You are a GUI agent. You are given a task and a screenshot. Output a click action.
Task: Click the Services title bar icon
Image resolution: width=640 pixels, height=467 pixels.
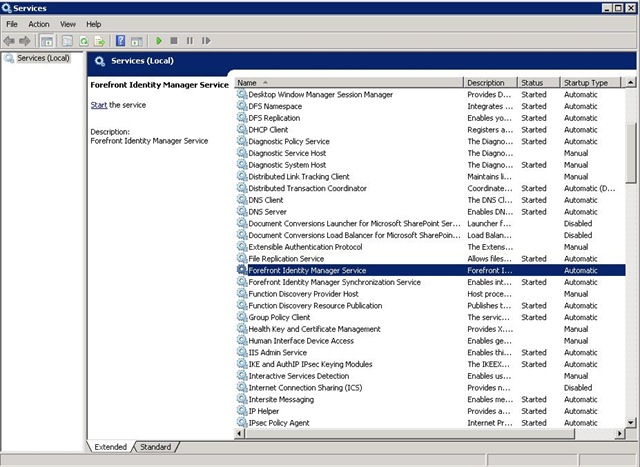click(x=7, y=8)
